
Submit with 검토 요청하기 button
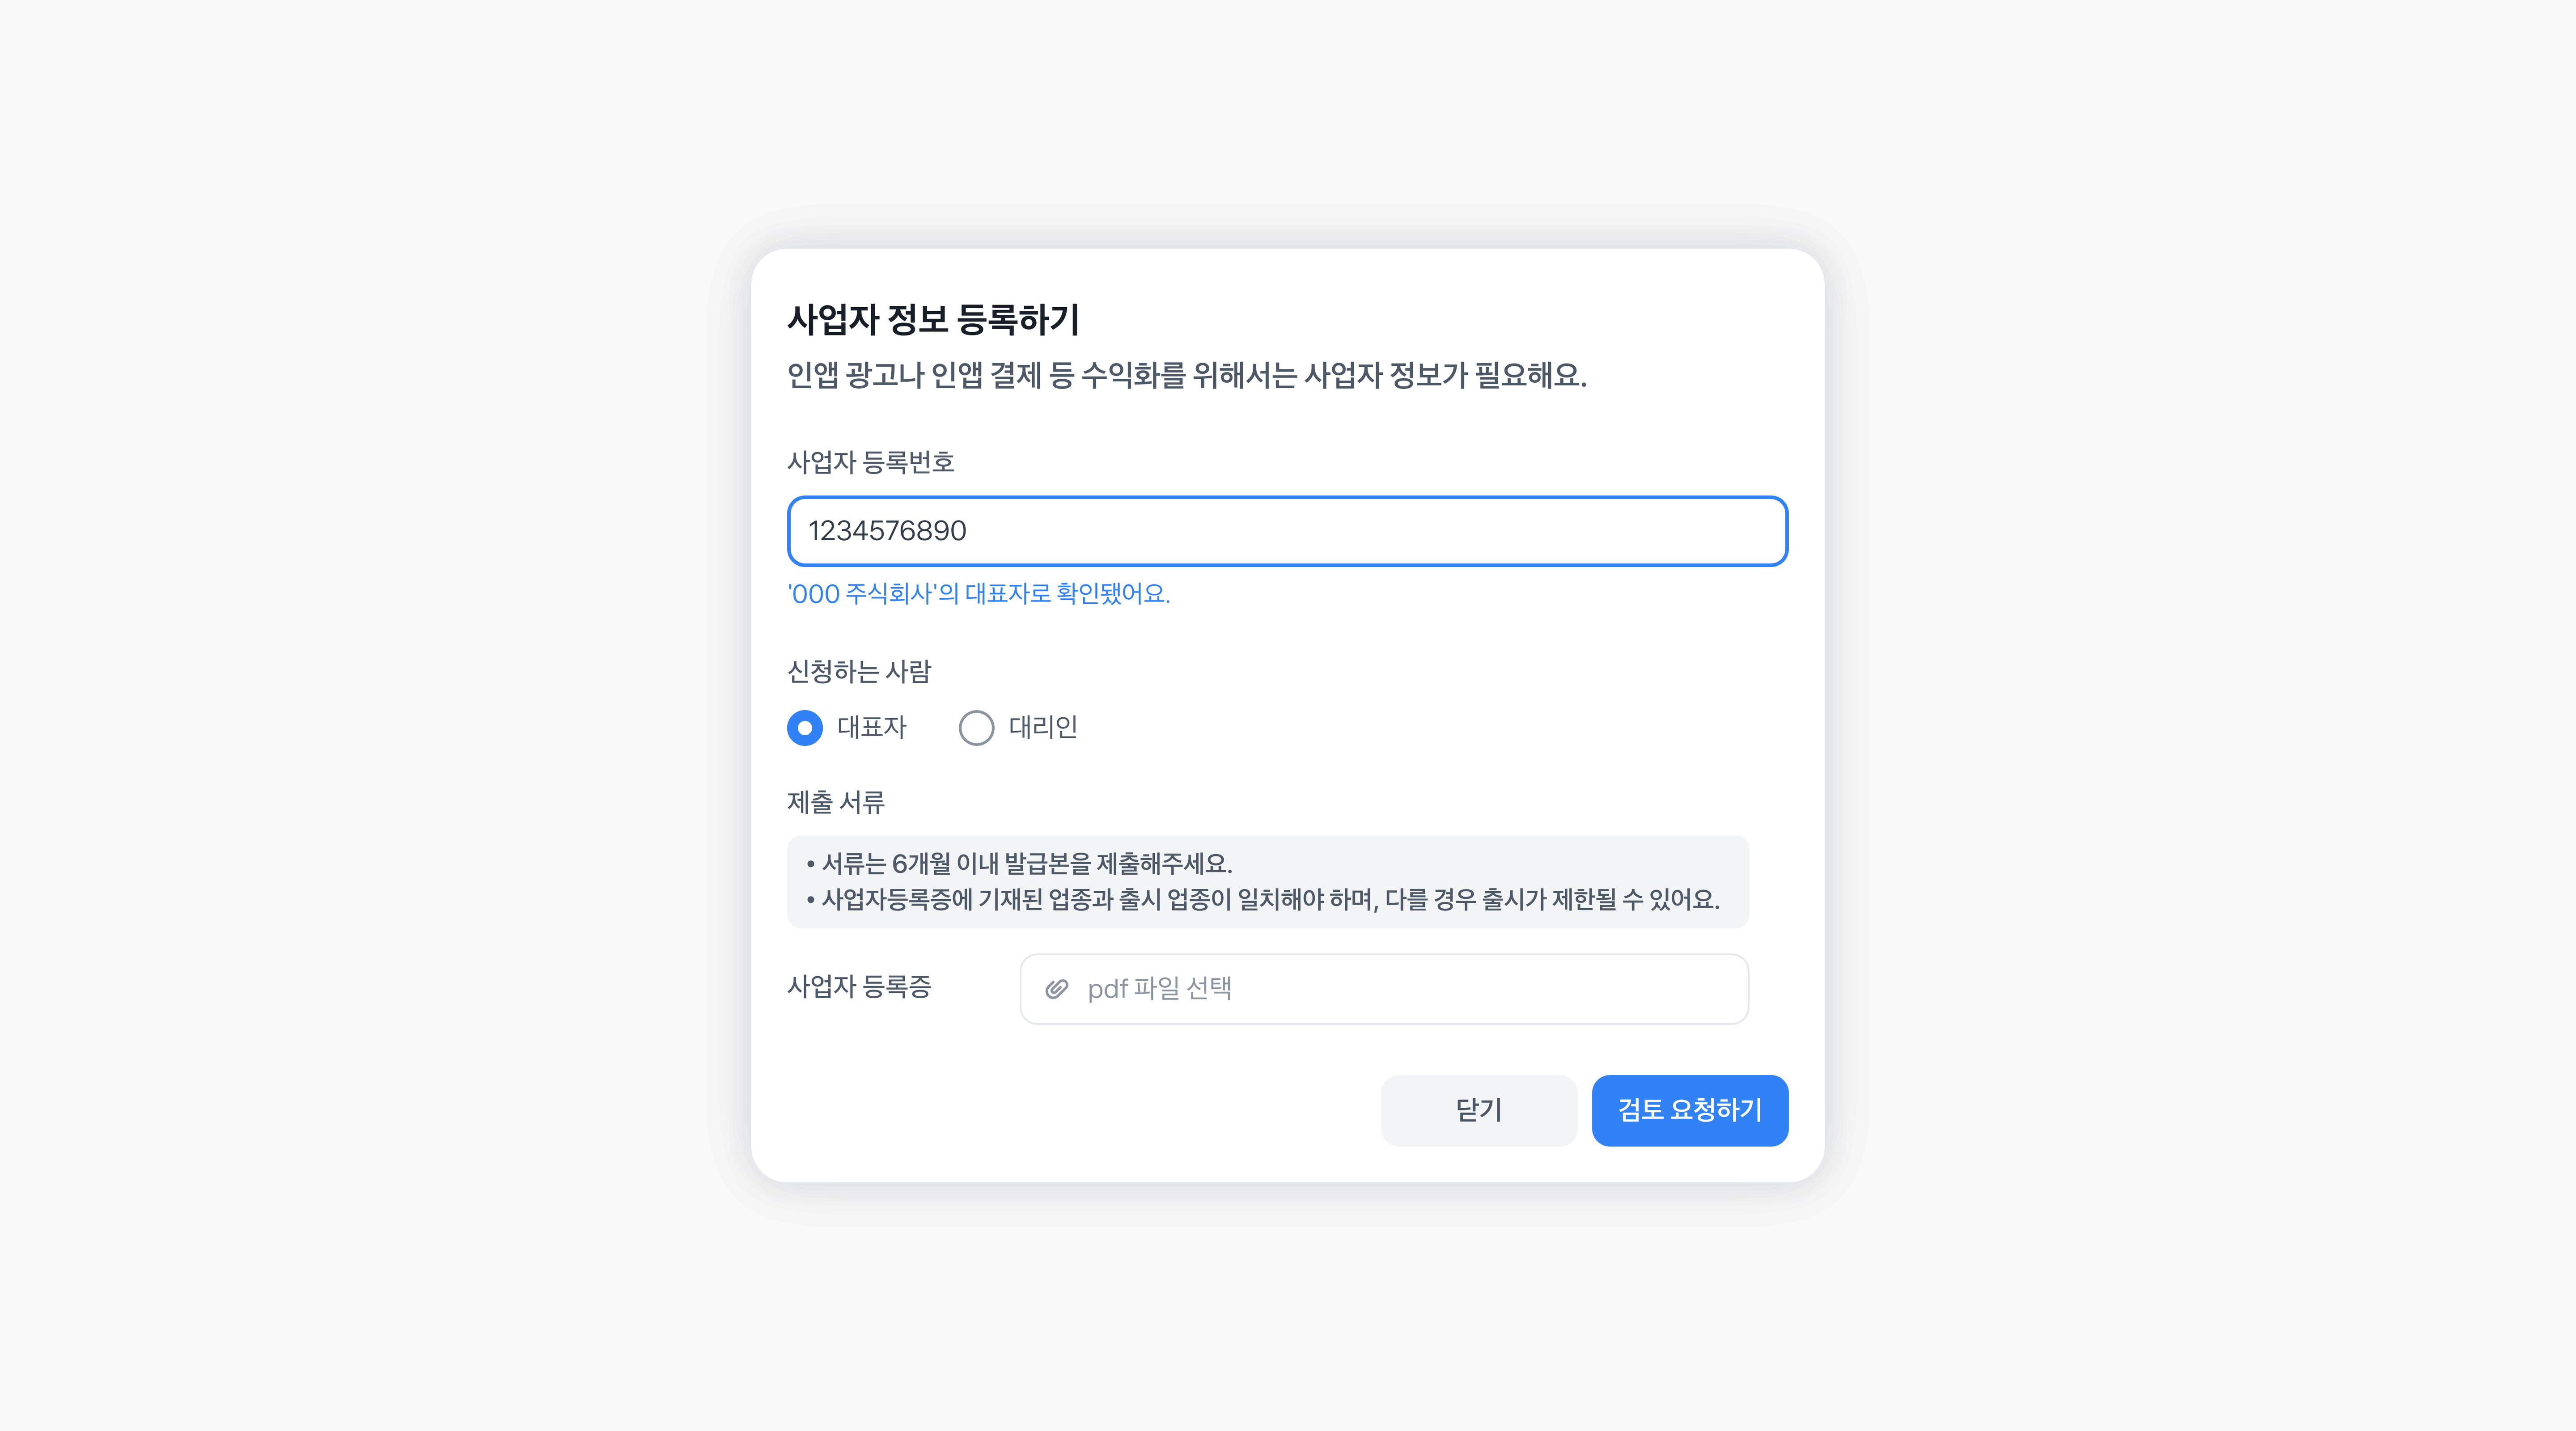1689,1110
